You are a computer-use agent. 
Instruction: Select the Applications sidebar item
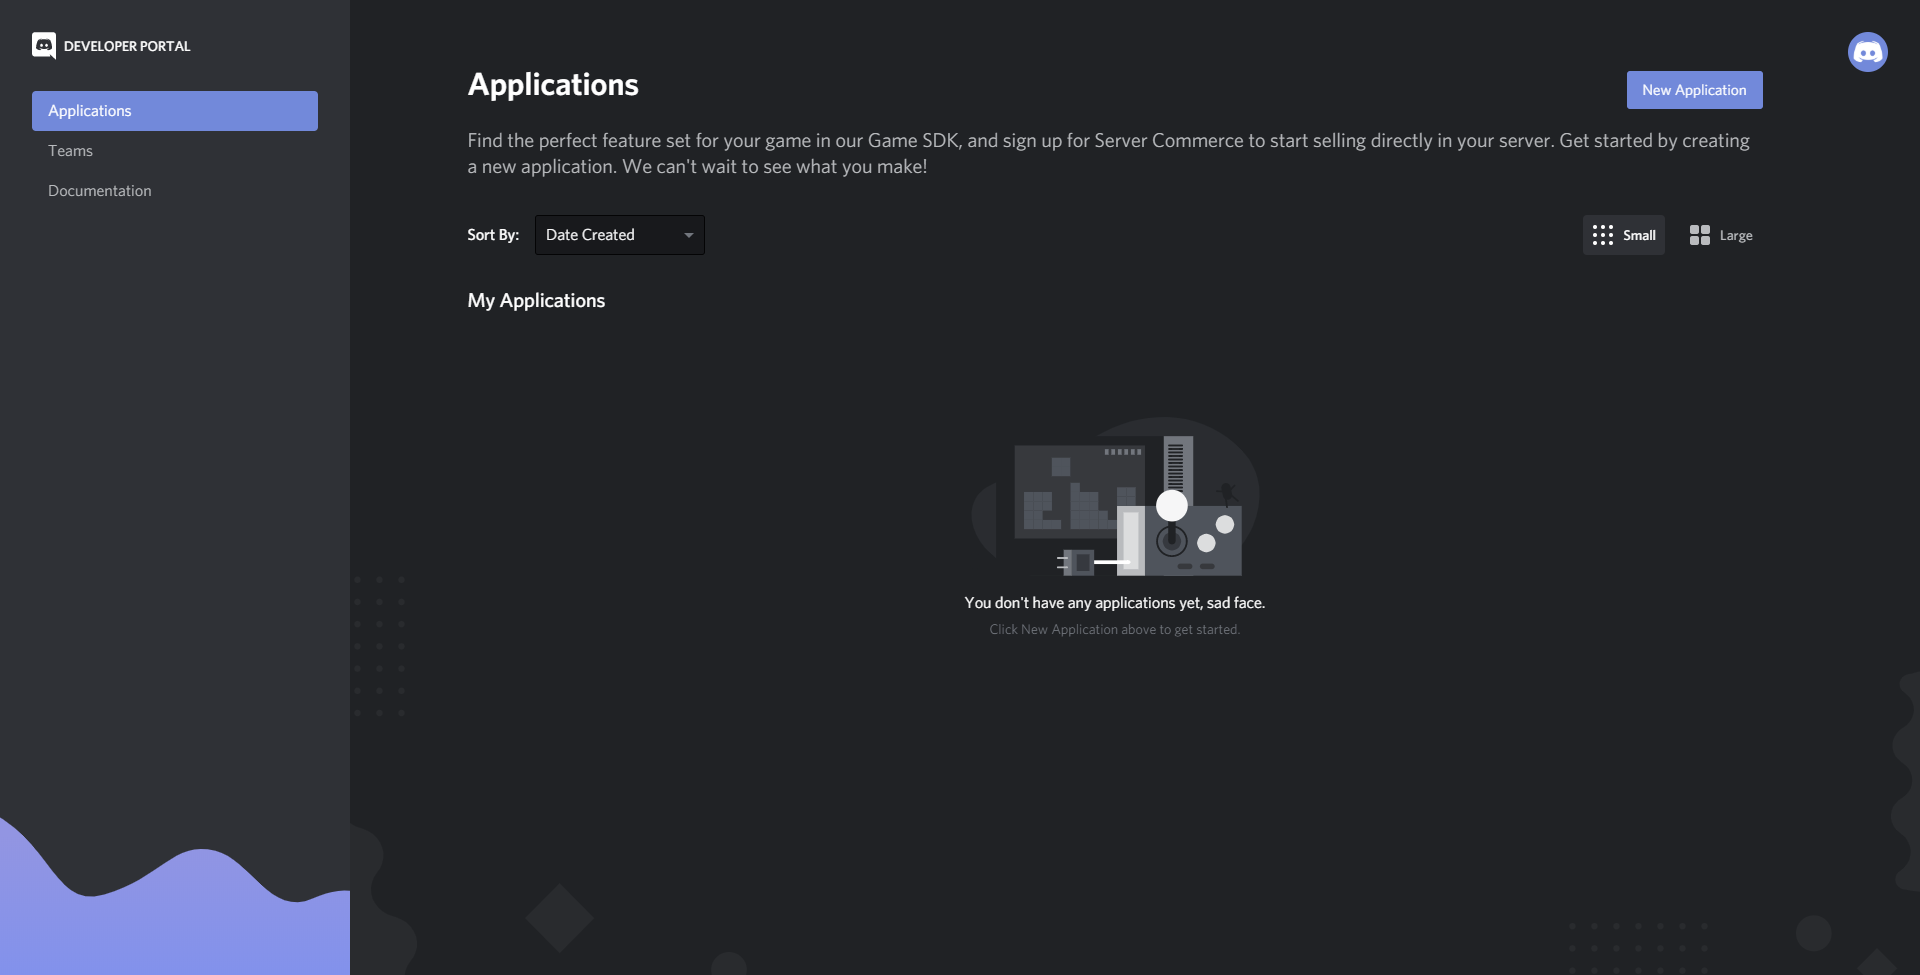(x=175, y=111)
